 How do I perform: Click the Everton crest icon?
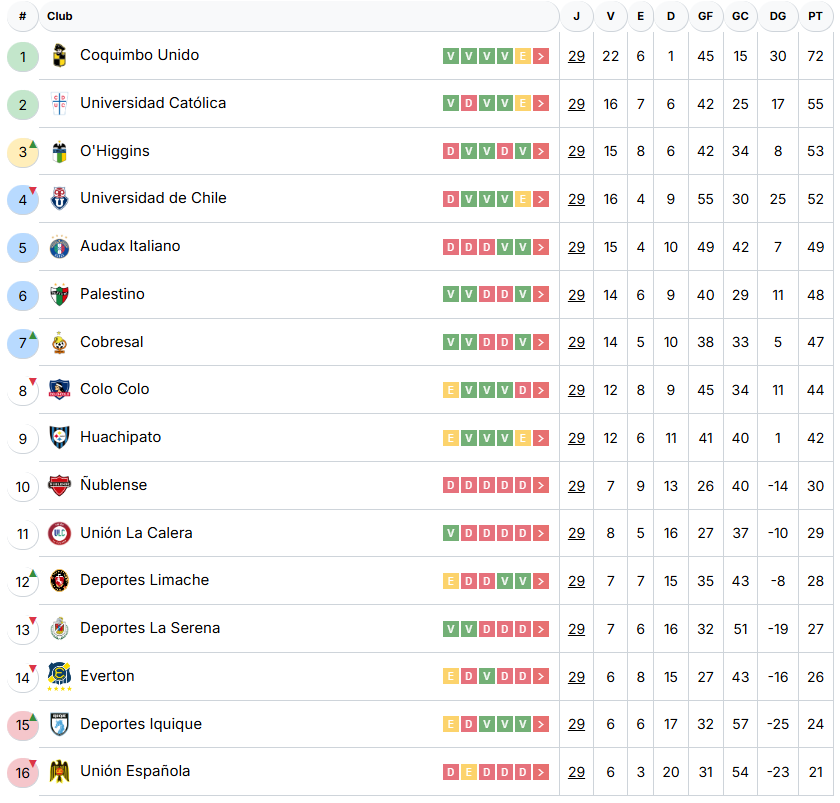(60, 676)
